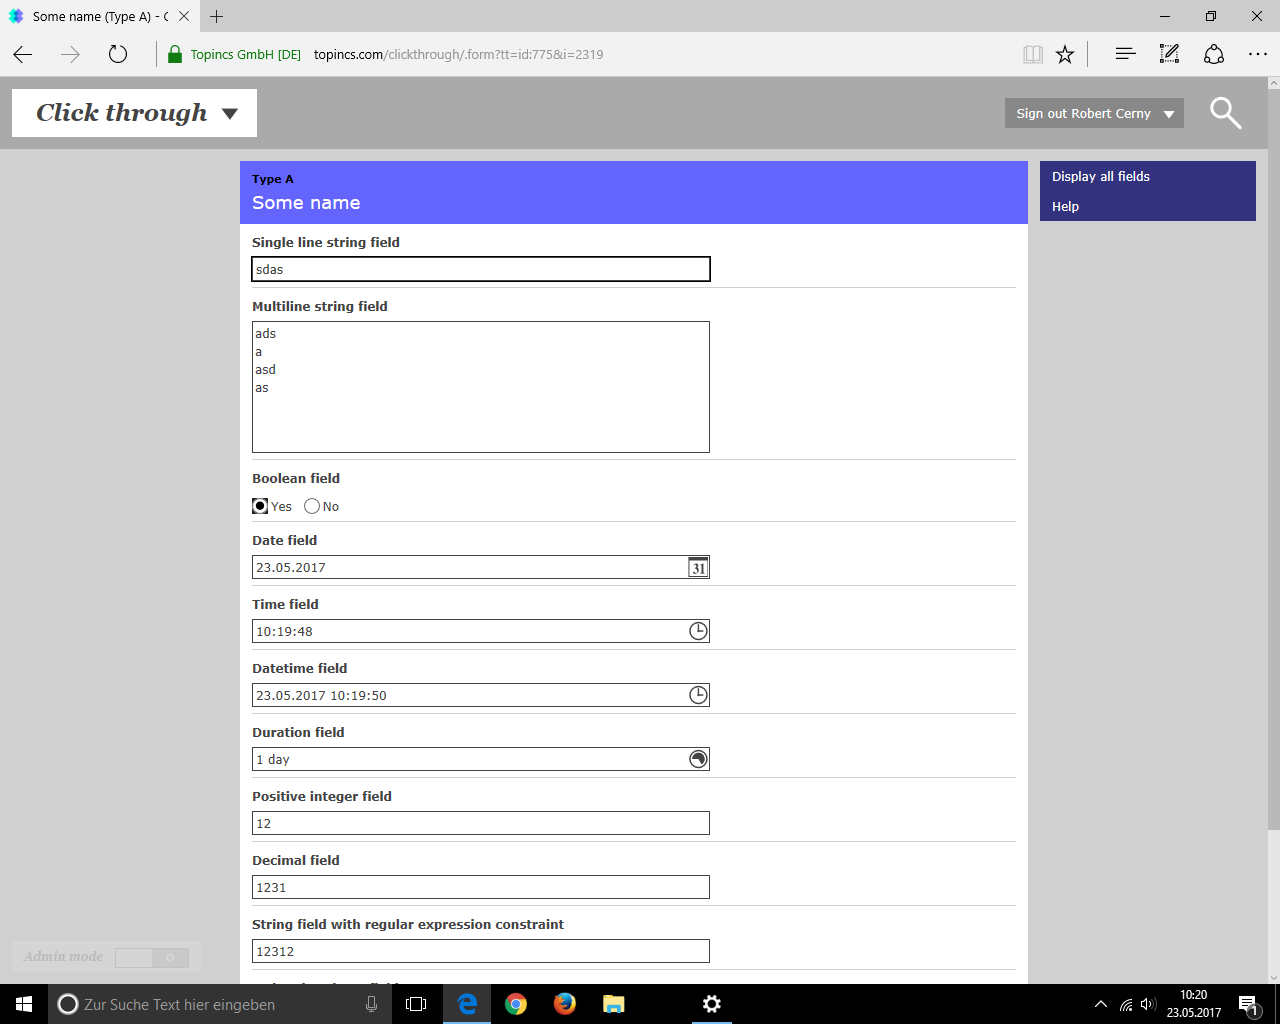Open Edge more options ellipsis menu

click(1258, 55)
